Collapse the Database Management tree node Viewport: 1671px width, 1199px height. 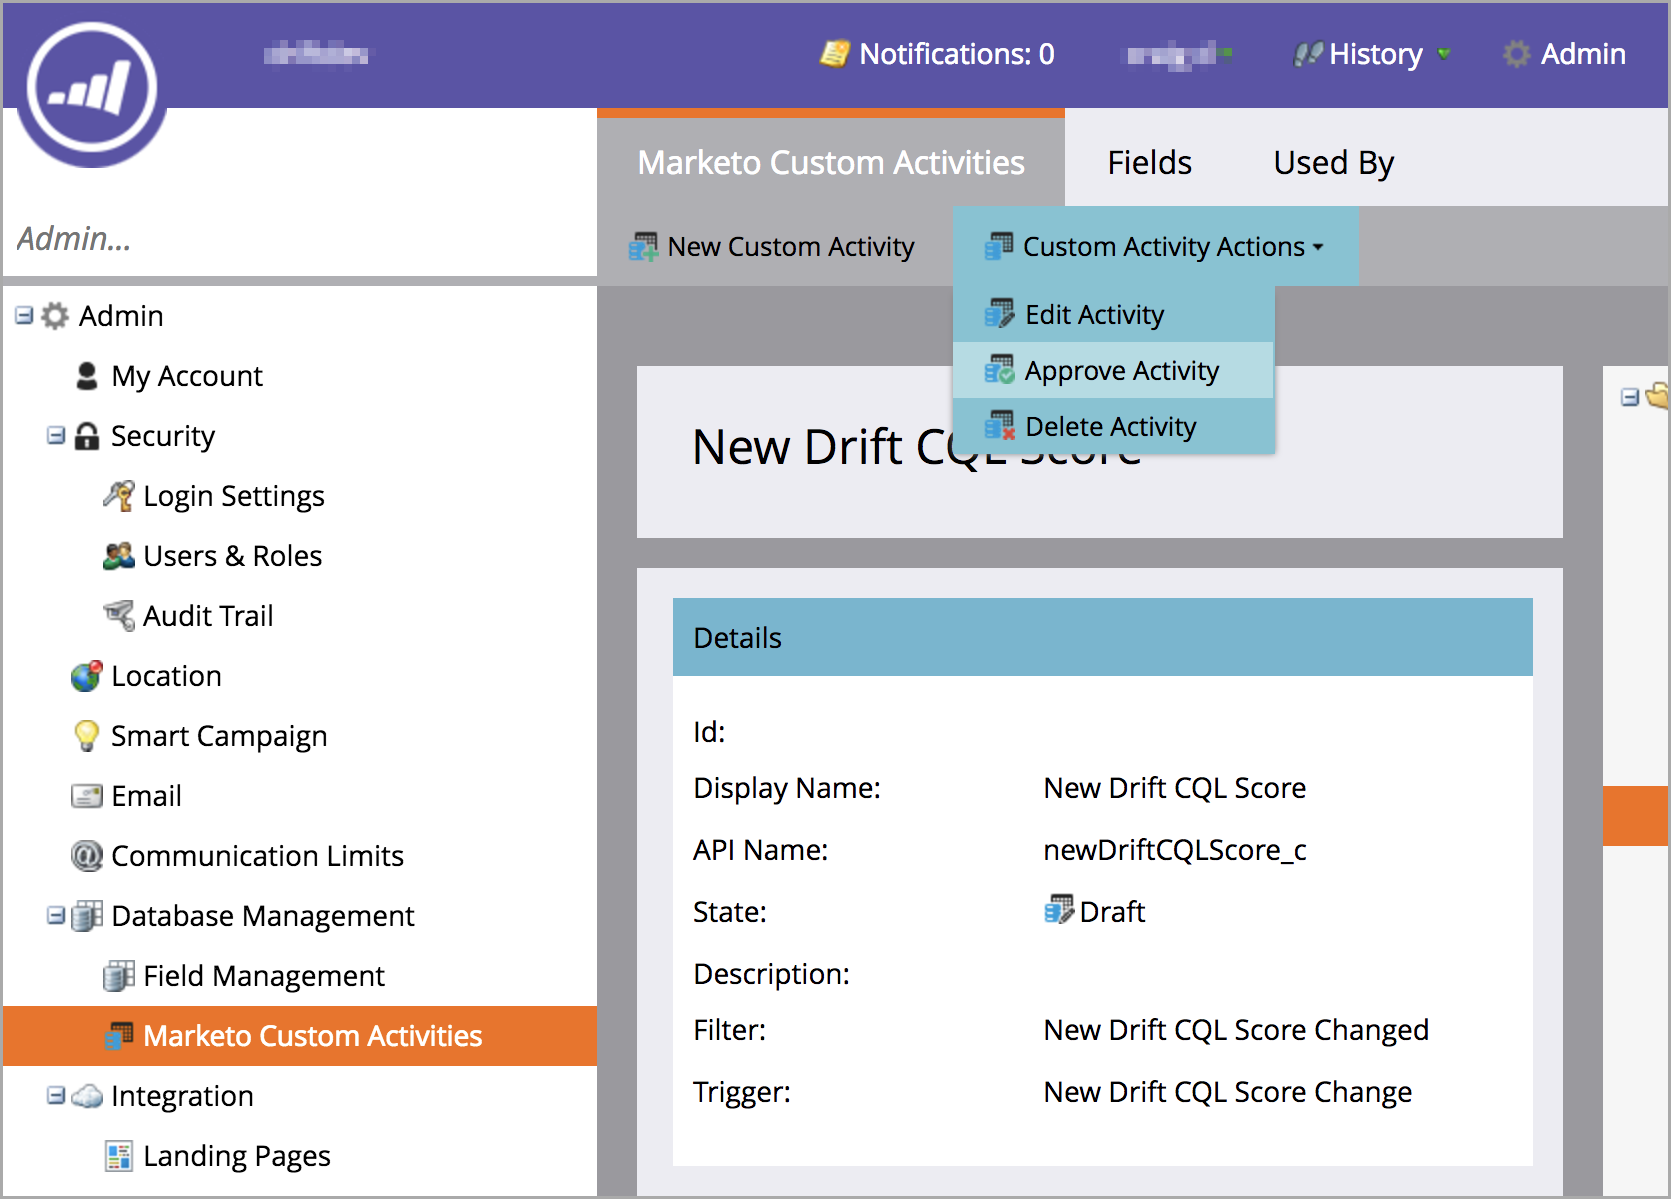click(56, 916)
